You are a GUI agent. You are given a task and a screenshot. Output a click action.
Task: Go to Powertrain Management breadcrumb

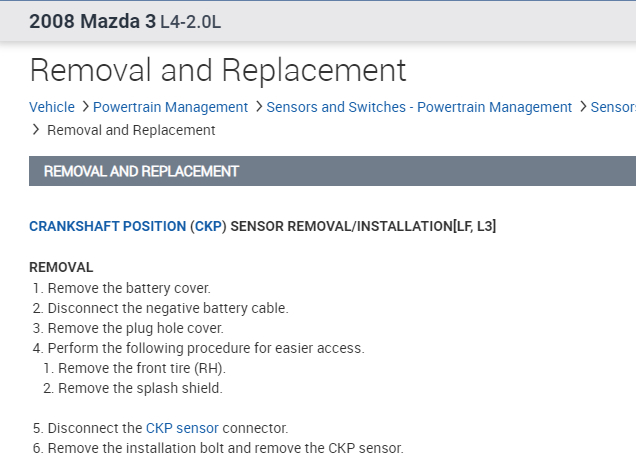(x=170, y=107)
